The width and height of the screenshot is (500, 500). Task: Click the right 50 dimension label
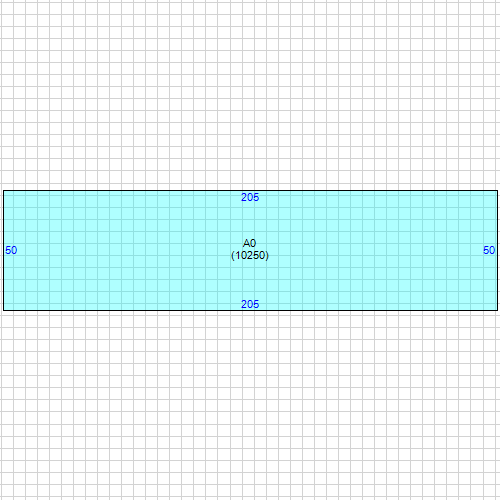click(x=489, y=250)
